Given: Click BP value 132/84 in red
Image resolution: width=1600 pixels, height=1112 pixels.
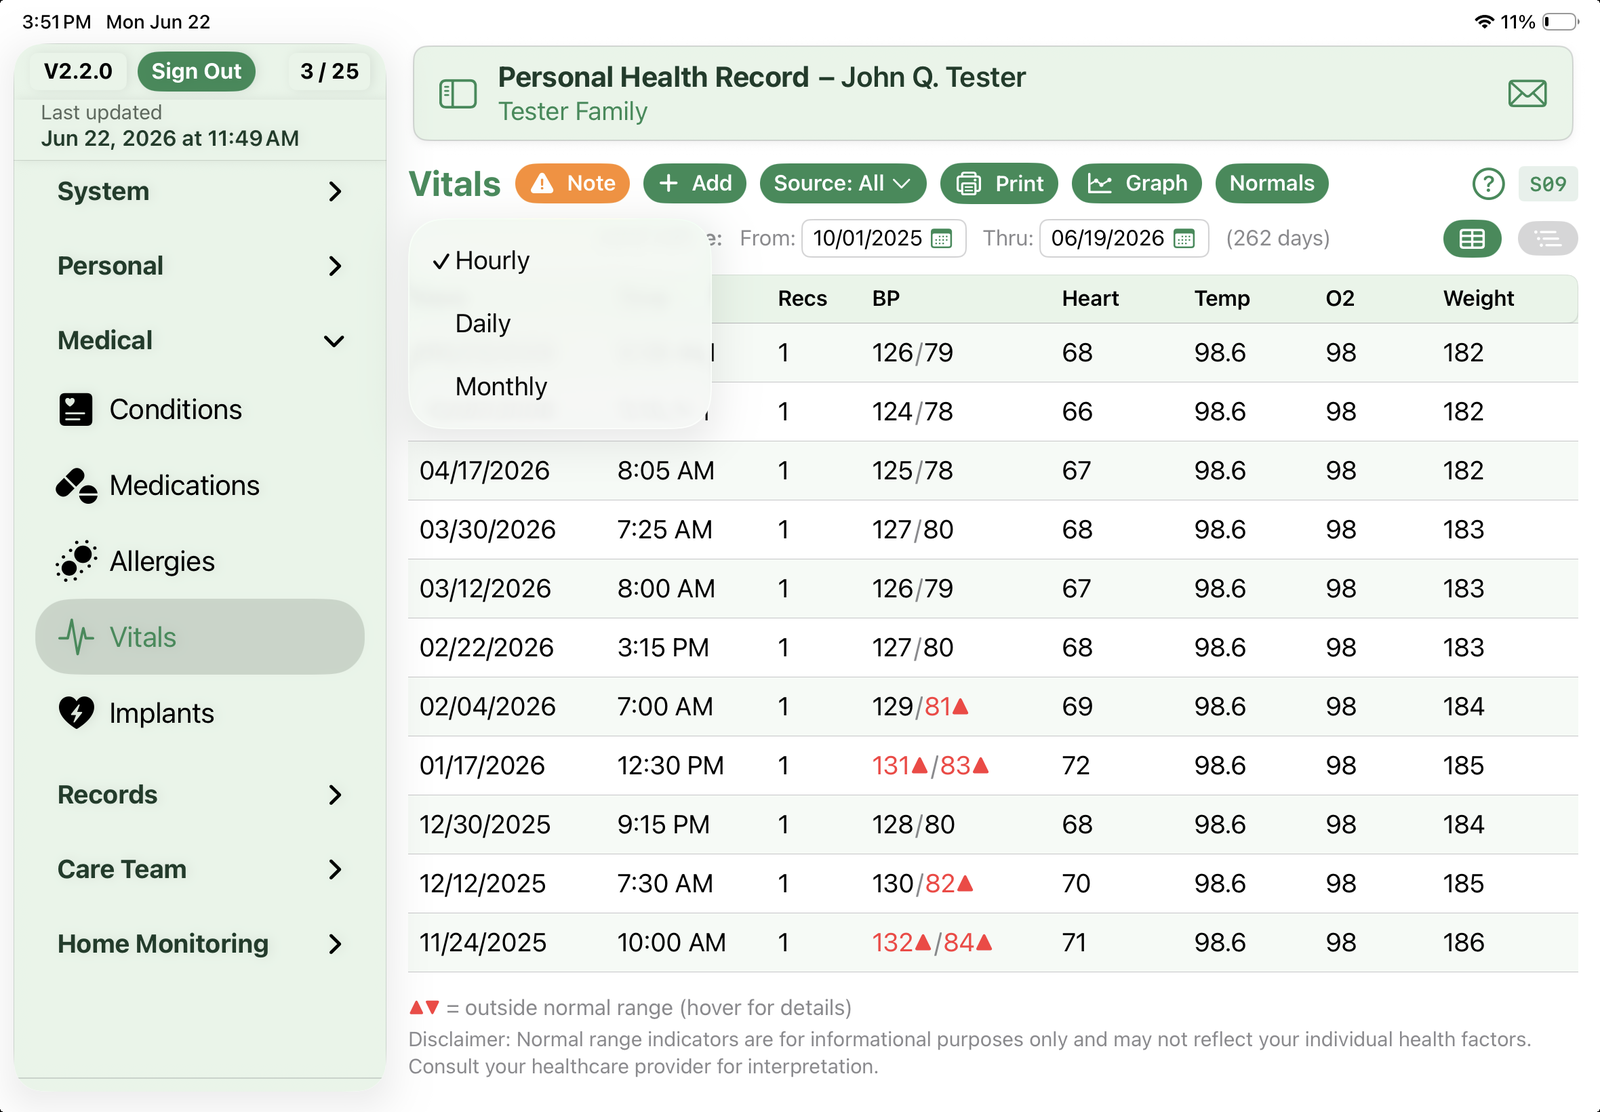Looking at the screenshot, I should point(932,943).
